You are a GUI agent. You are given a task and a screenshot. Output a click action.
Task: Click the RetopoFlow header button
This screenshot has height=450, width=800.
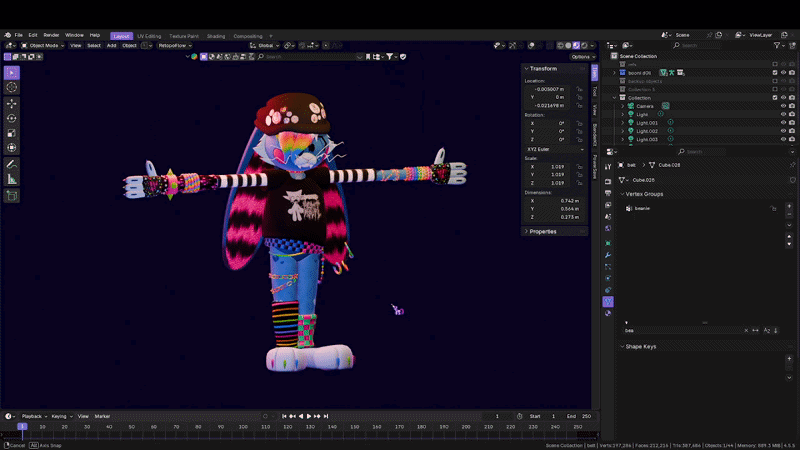(172, 45)
